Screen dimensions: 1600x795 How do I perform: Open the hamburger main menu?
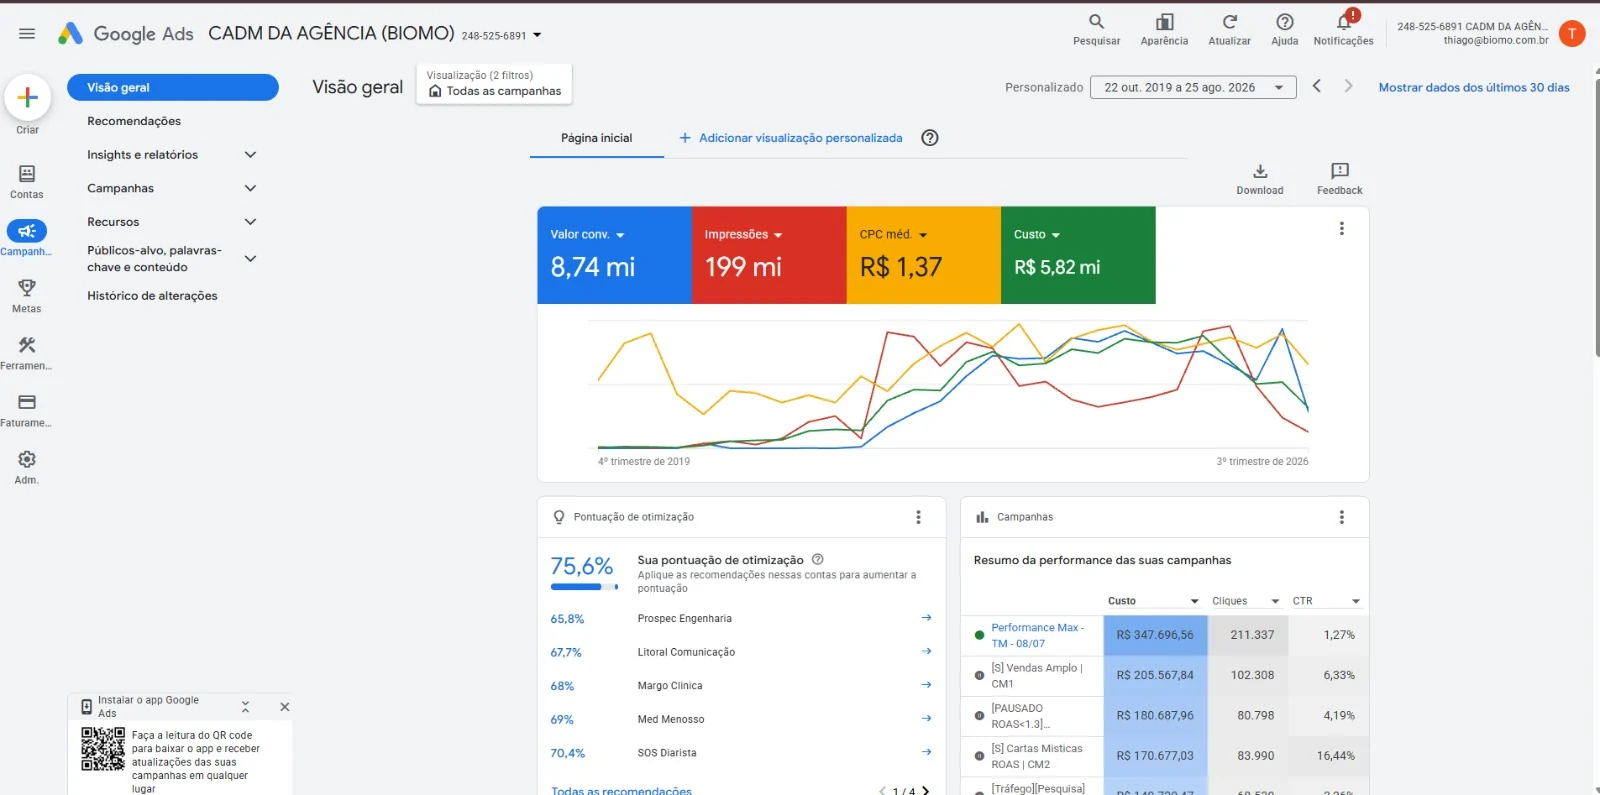(27, 33)
